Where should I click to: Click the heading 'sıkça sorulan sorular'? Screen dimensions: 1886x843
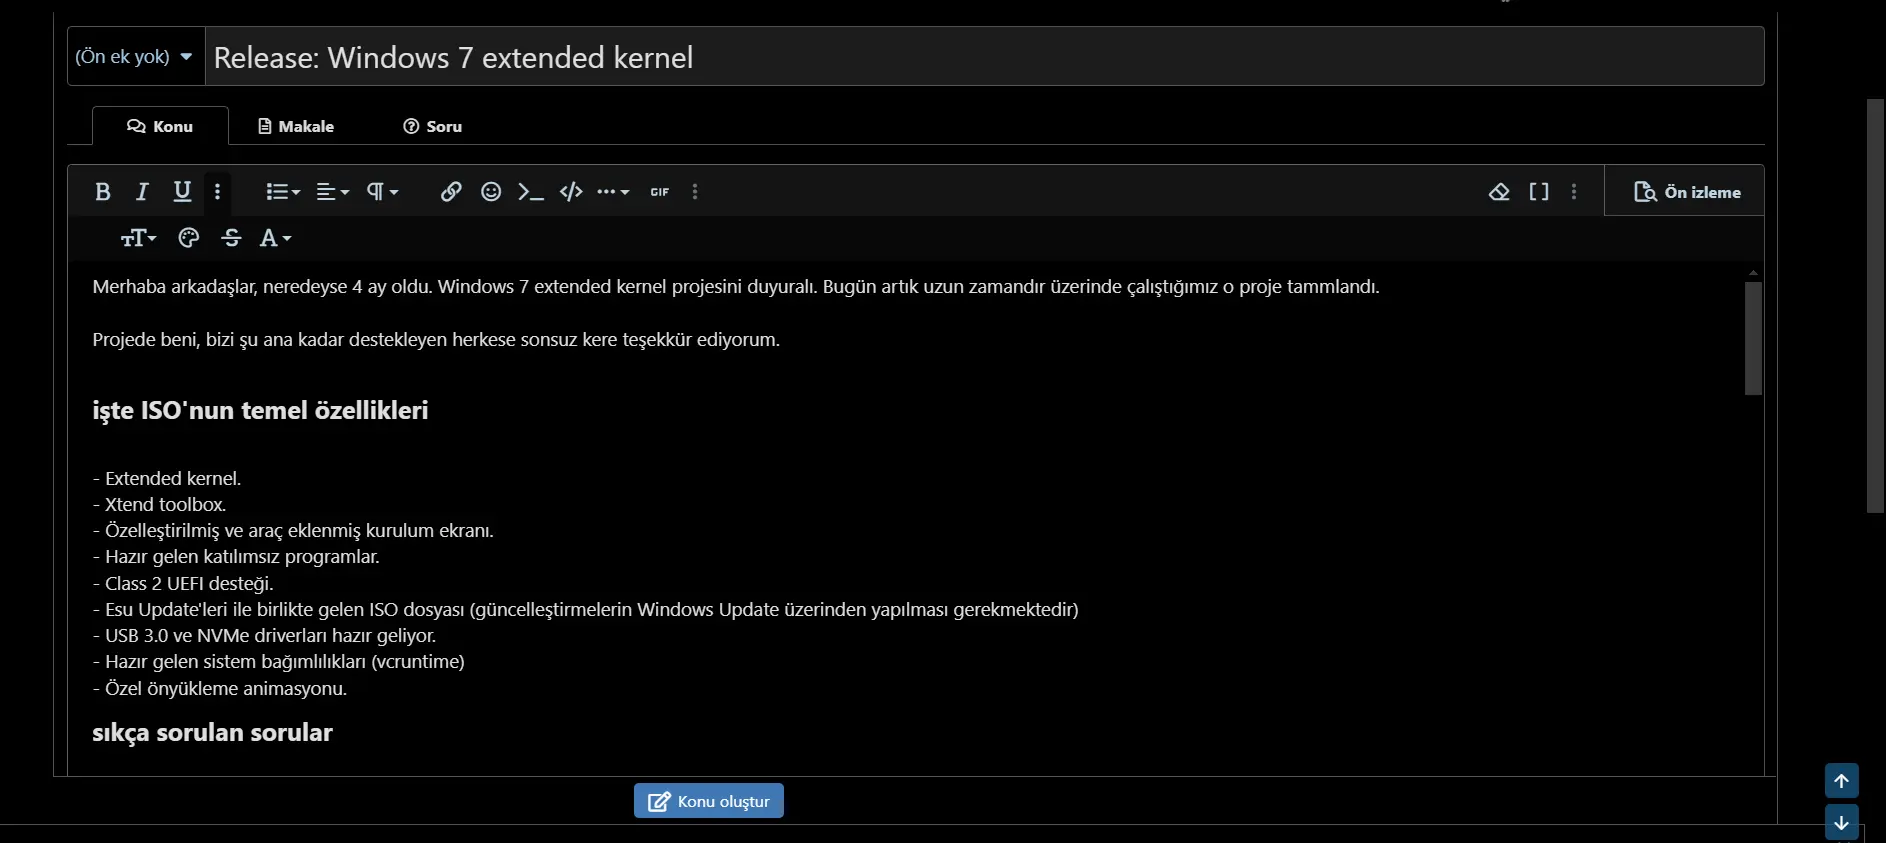coord(212,733)
